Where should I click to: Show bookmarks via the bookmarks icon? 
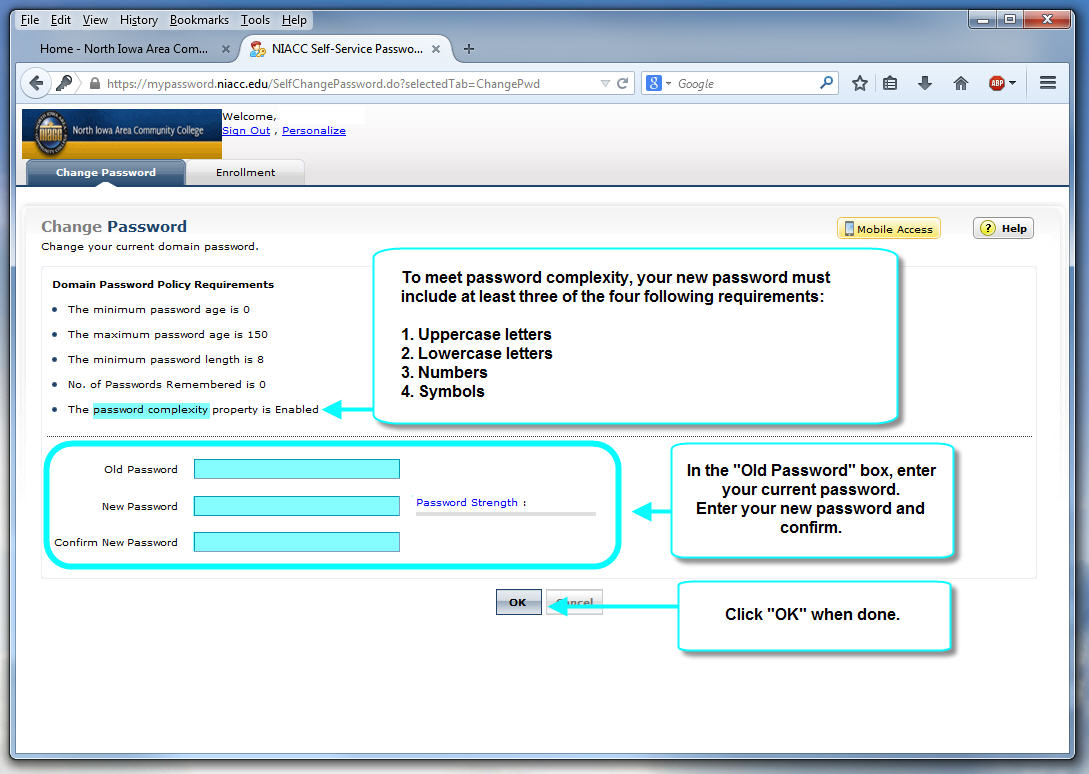pos(890,83)
